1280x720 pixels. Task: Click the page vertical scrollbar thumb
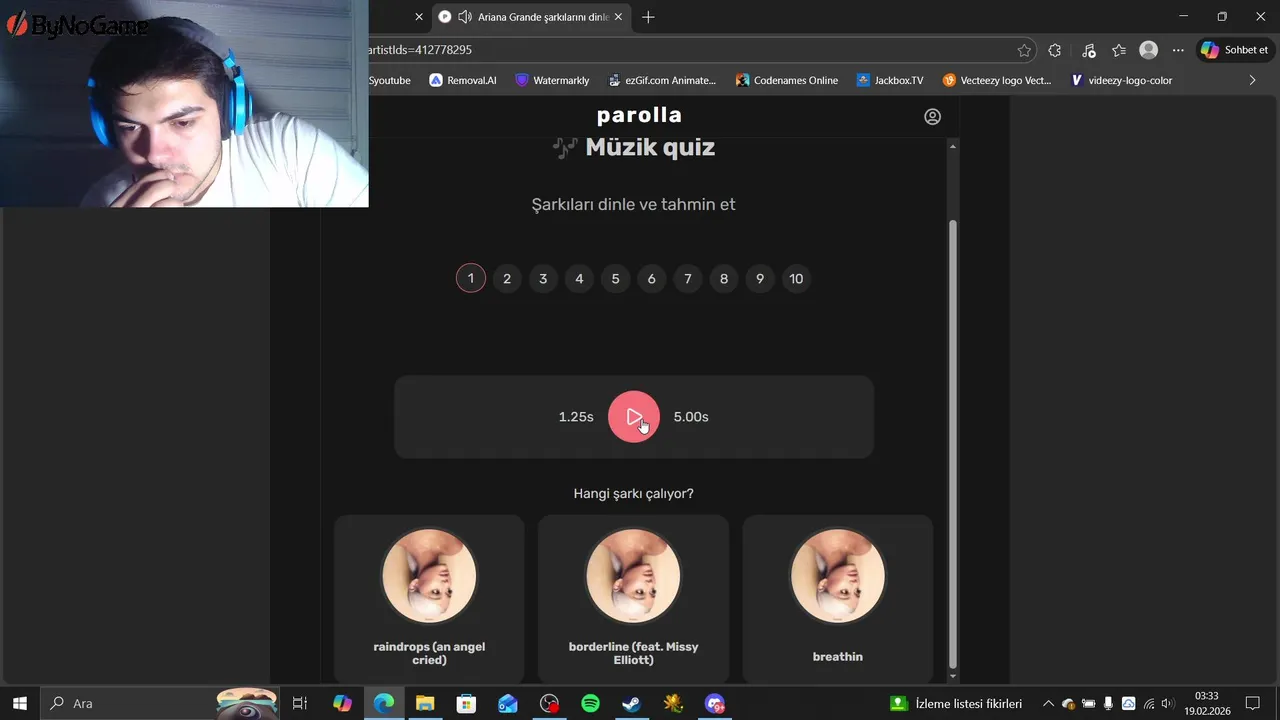[952, 443]
